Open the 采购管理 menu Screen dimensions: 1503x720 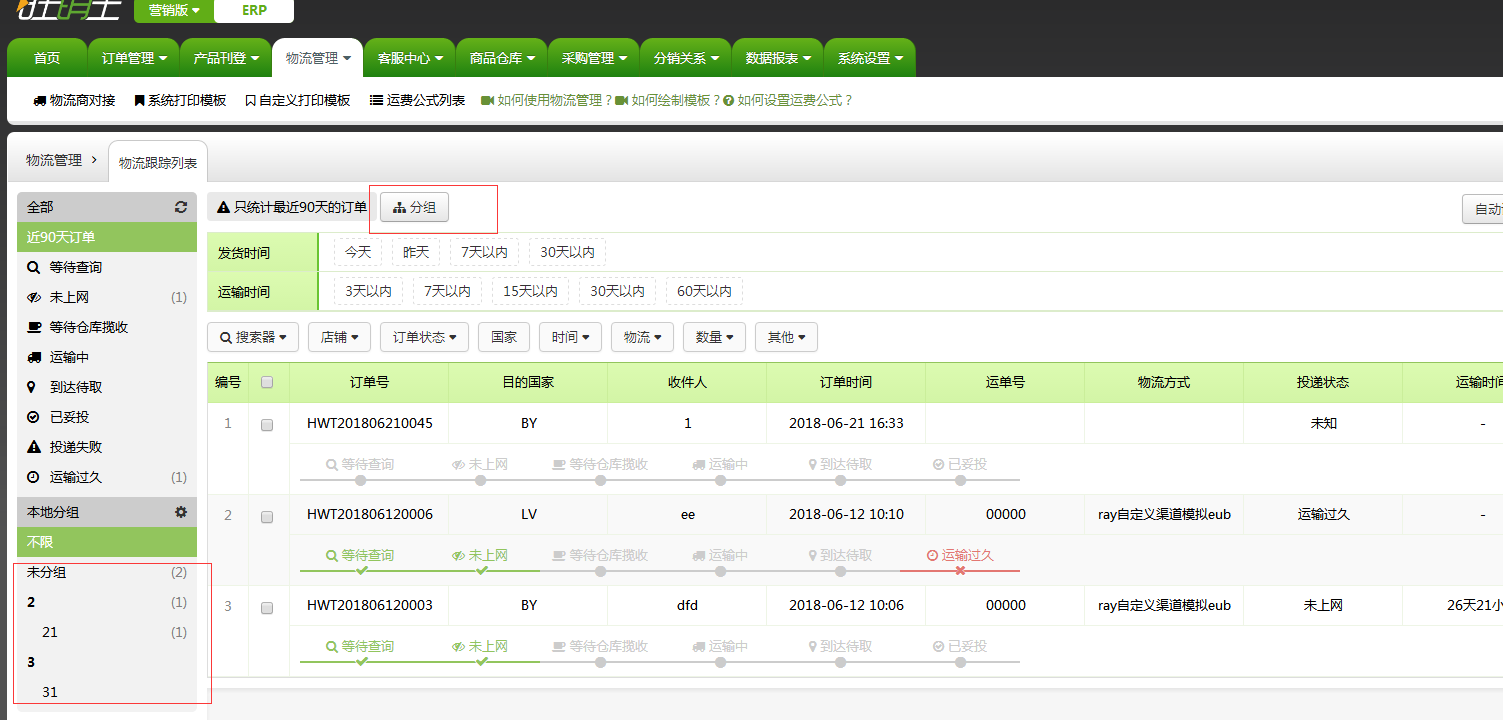[x=594, y=58]
